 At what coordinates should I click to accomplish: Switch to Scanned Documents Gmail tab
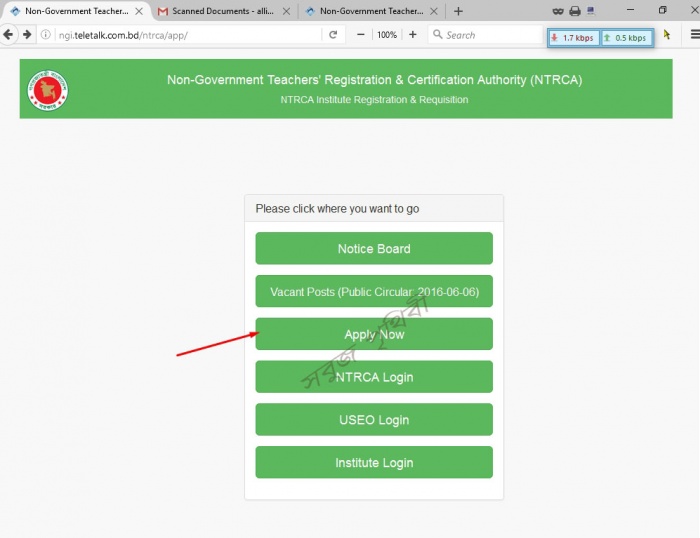(222, 11)
